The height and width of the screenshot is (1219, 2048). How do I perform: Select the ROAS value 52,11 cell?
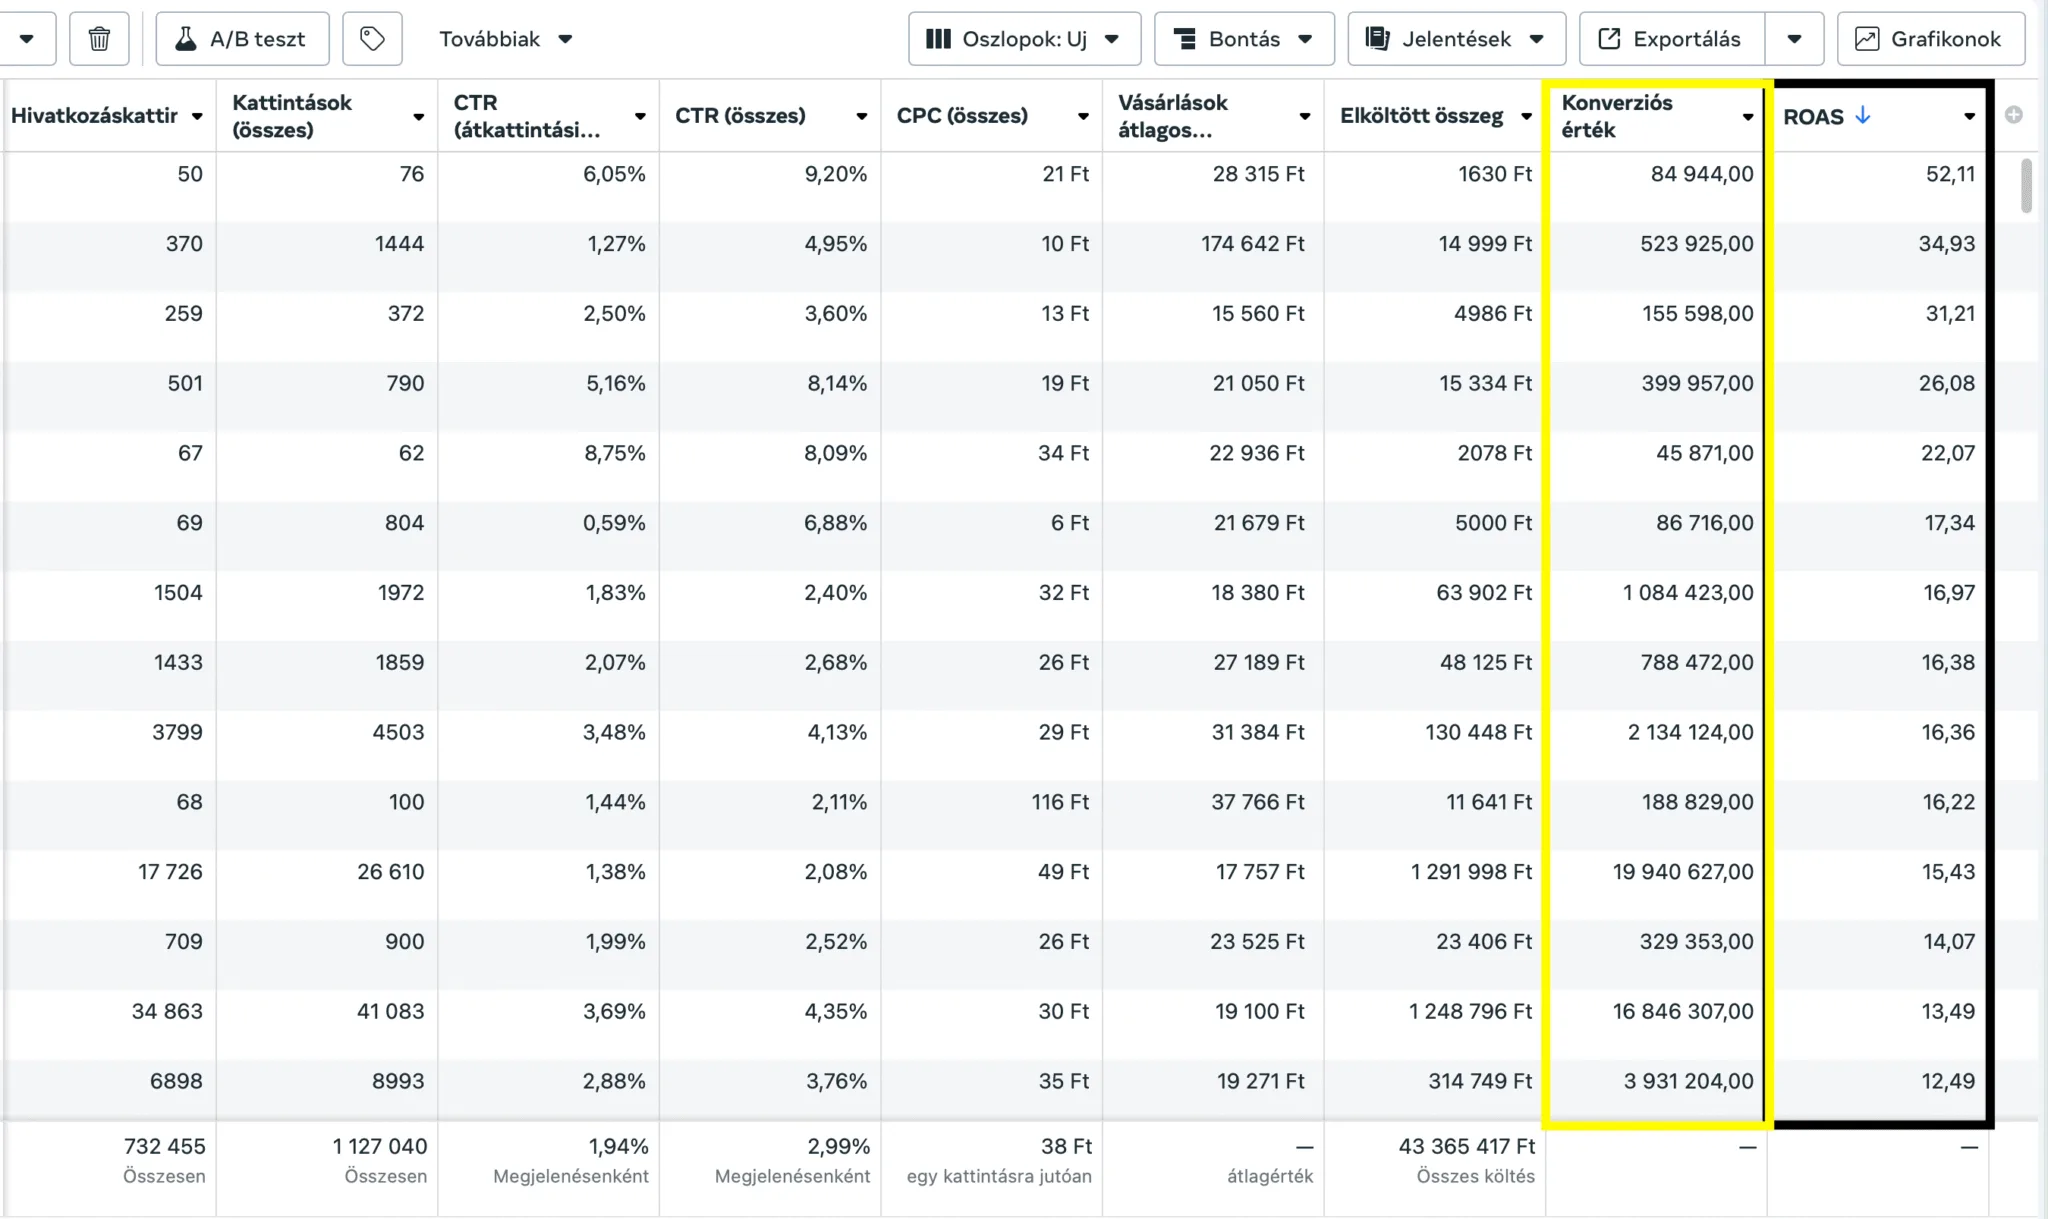point(1949,174)
